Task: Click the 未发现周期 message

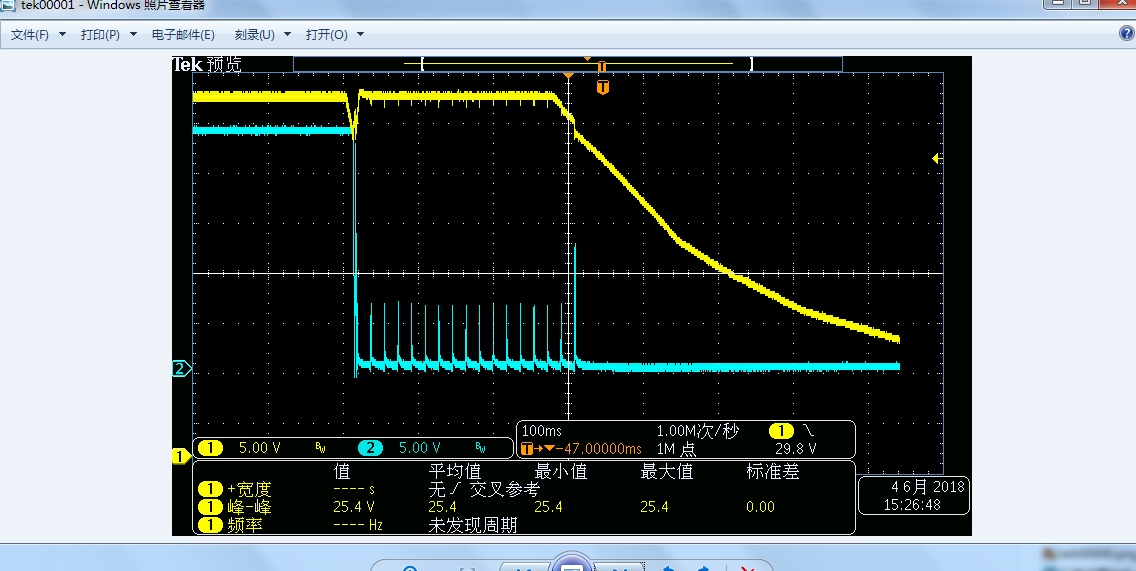Action: point(472,525)
